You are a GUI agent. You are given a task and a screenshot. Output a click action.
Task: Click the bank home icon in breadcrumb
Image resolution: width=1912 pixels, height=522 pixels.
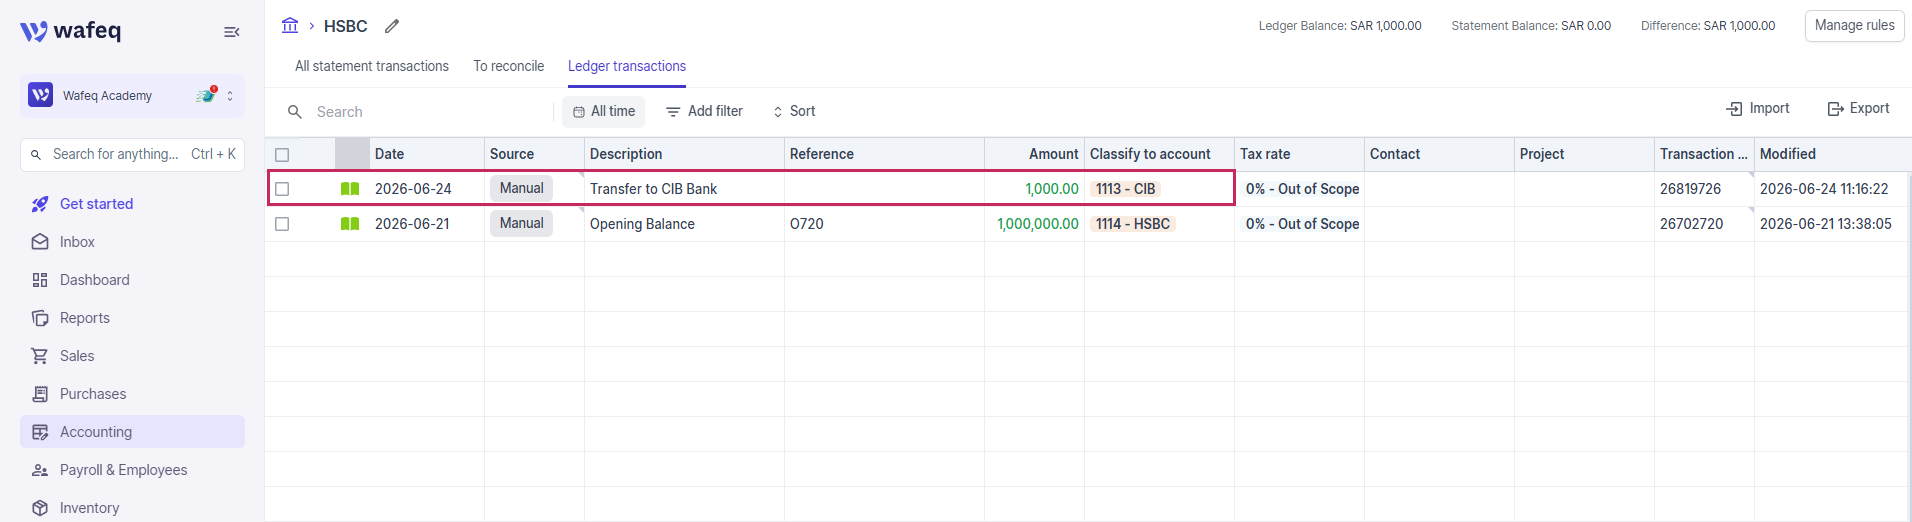[x=290, y=25]
